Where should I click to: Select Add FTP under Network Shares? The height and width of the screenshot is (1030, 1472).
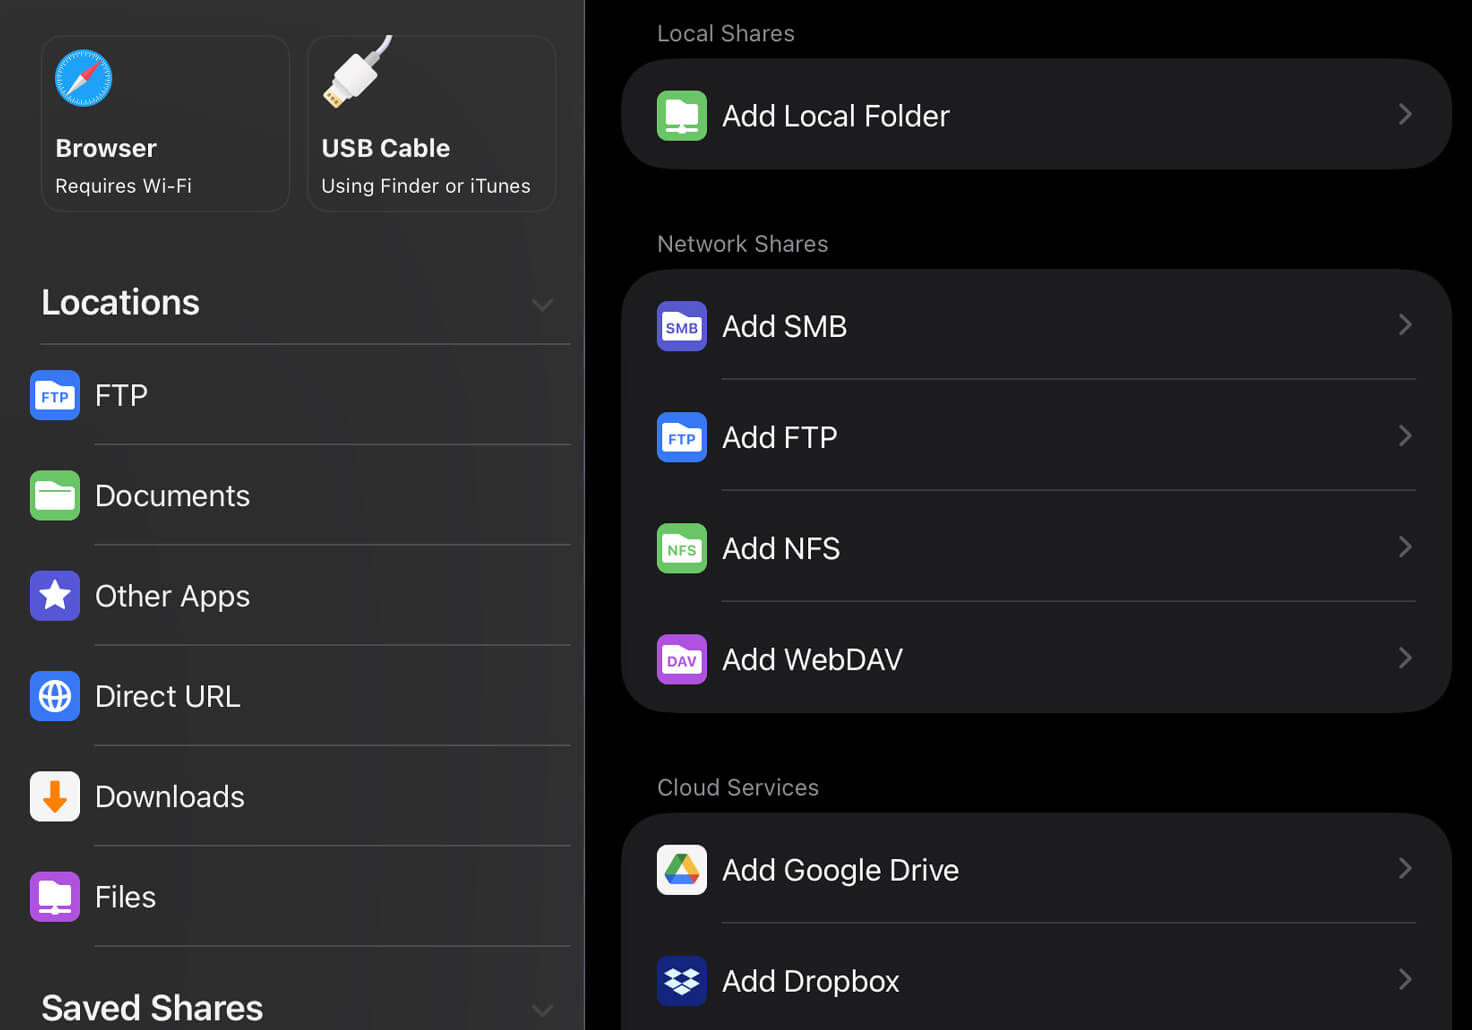pyautogui.click(x=780, y=437)
